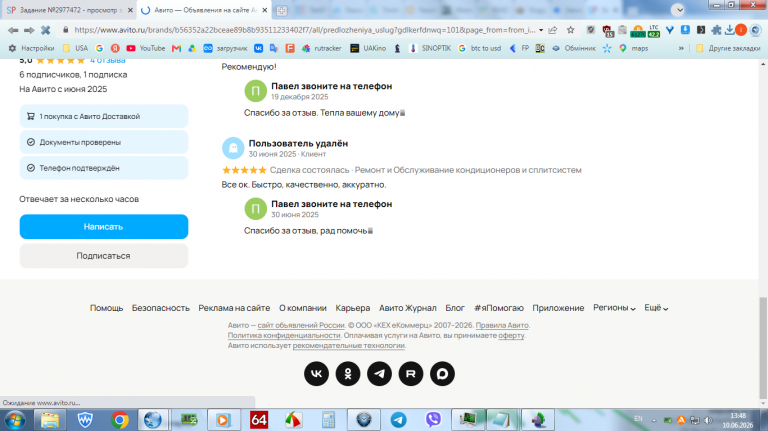Open Политика конфиденциальности link

click(284, 335)
